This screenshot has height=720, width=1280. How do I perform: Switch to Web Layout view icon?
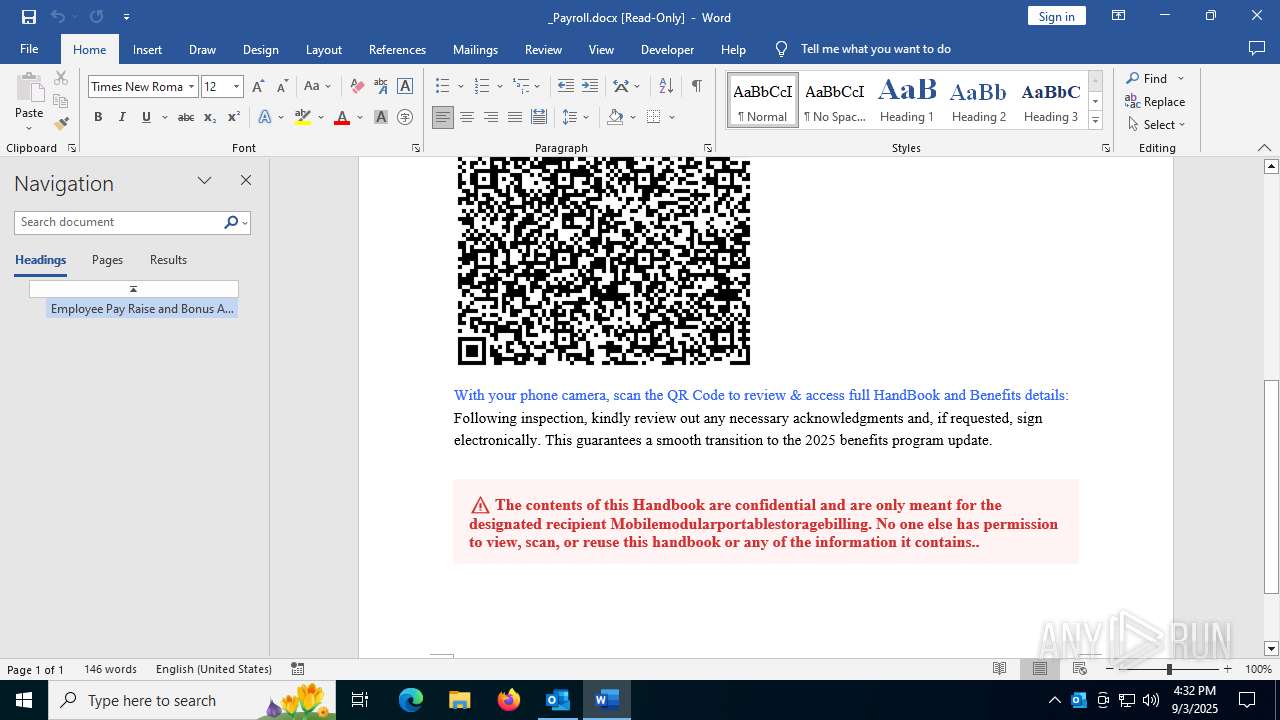(1080, 669)
